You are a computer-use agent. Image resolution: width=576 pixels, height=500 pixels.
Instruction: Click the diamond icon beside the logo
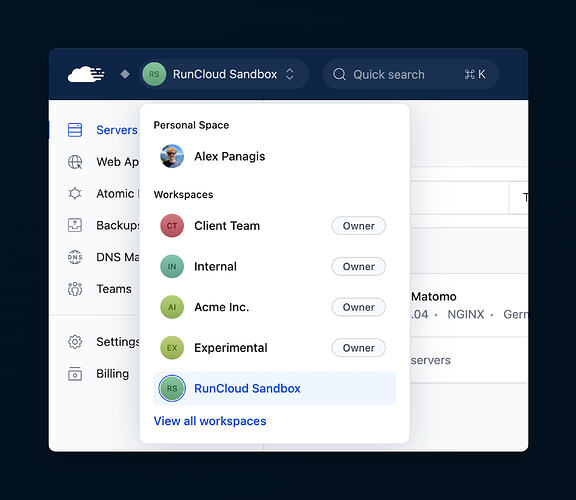pos(125,74)
